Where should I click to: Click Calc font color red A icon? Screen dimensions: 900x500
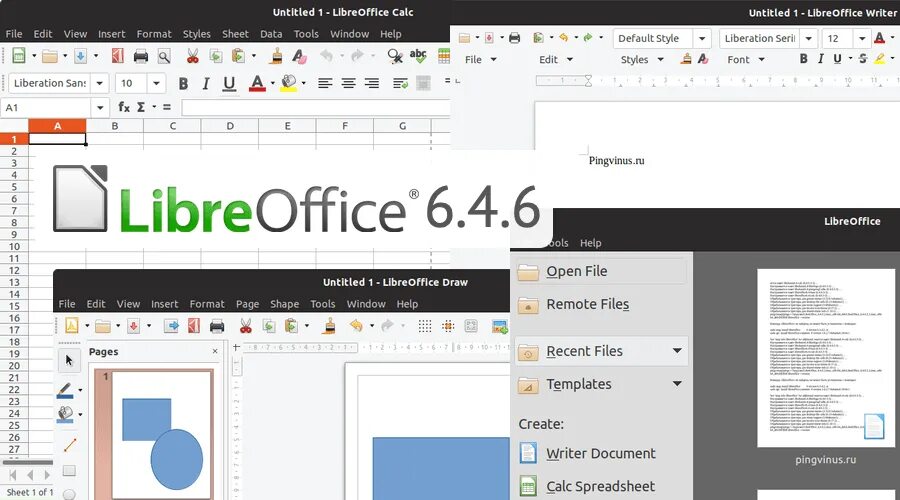(257, 83)
